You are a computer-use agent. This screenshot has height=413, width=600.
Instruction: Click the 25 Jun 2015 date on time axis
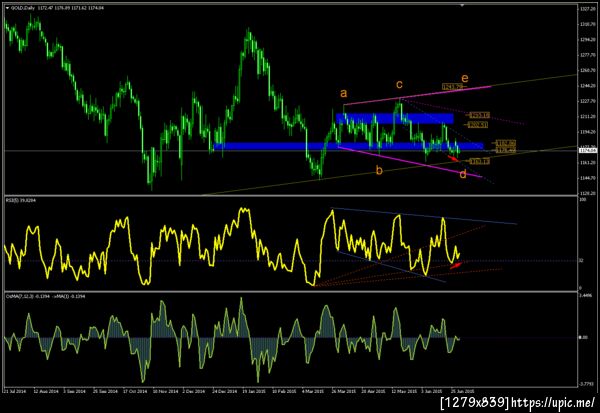coord(463,392)
